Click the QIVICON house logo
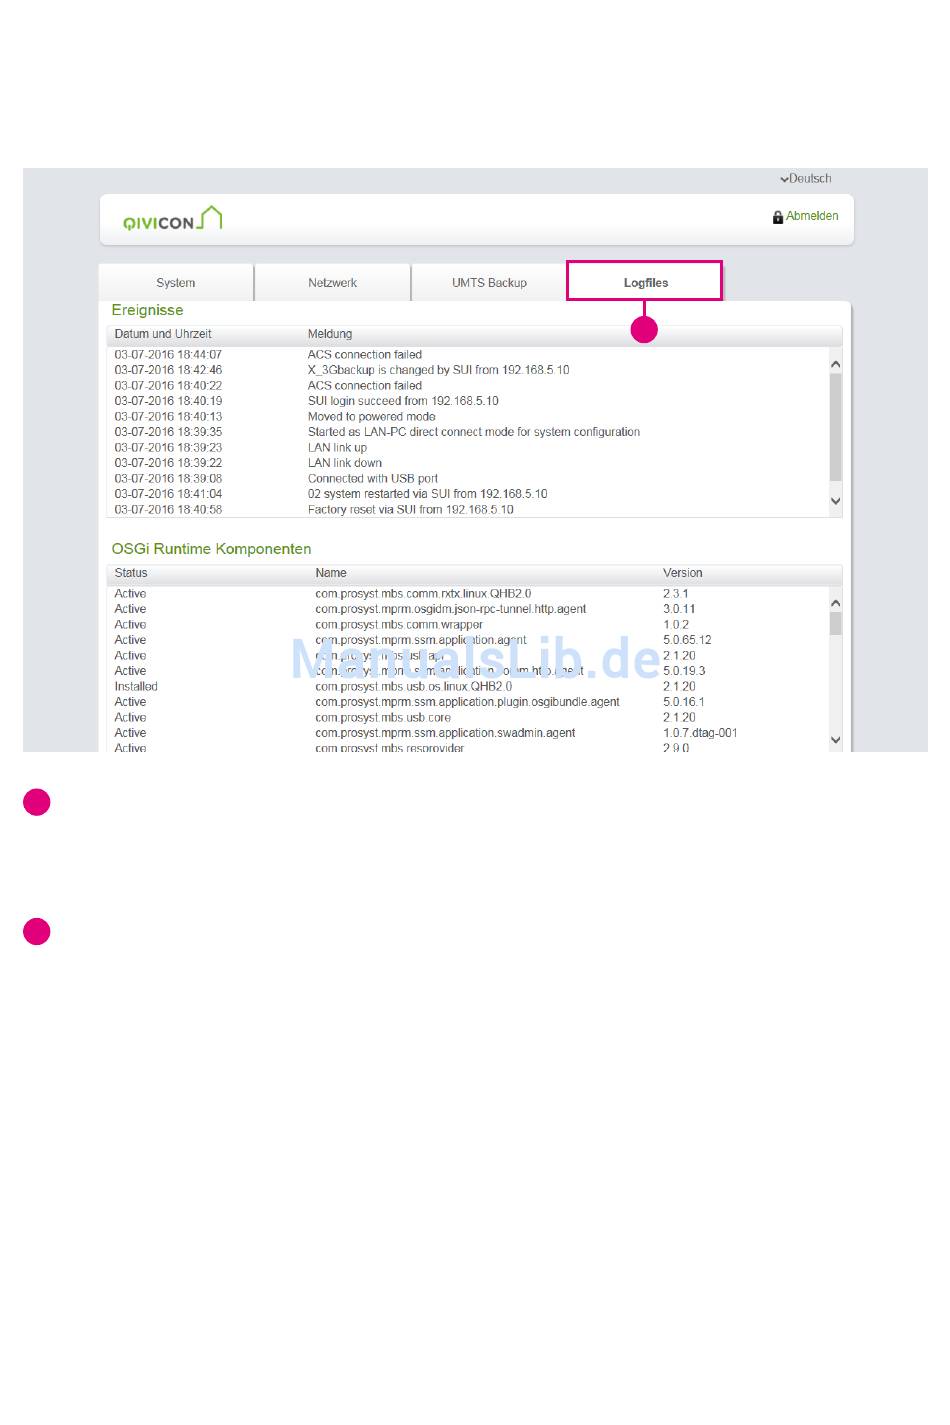This screenshot has width=950, height=1425. click(172, 219)
